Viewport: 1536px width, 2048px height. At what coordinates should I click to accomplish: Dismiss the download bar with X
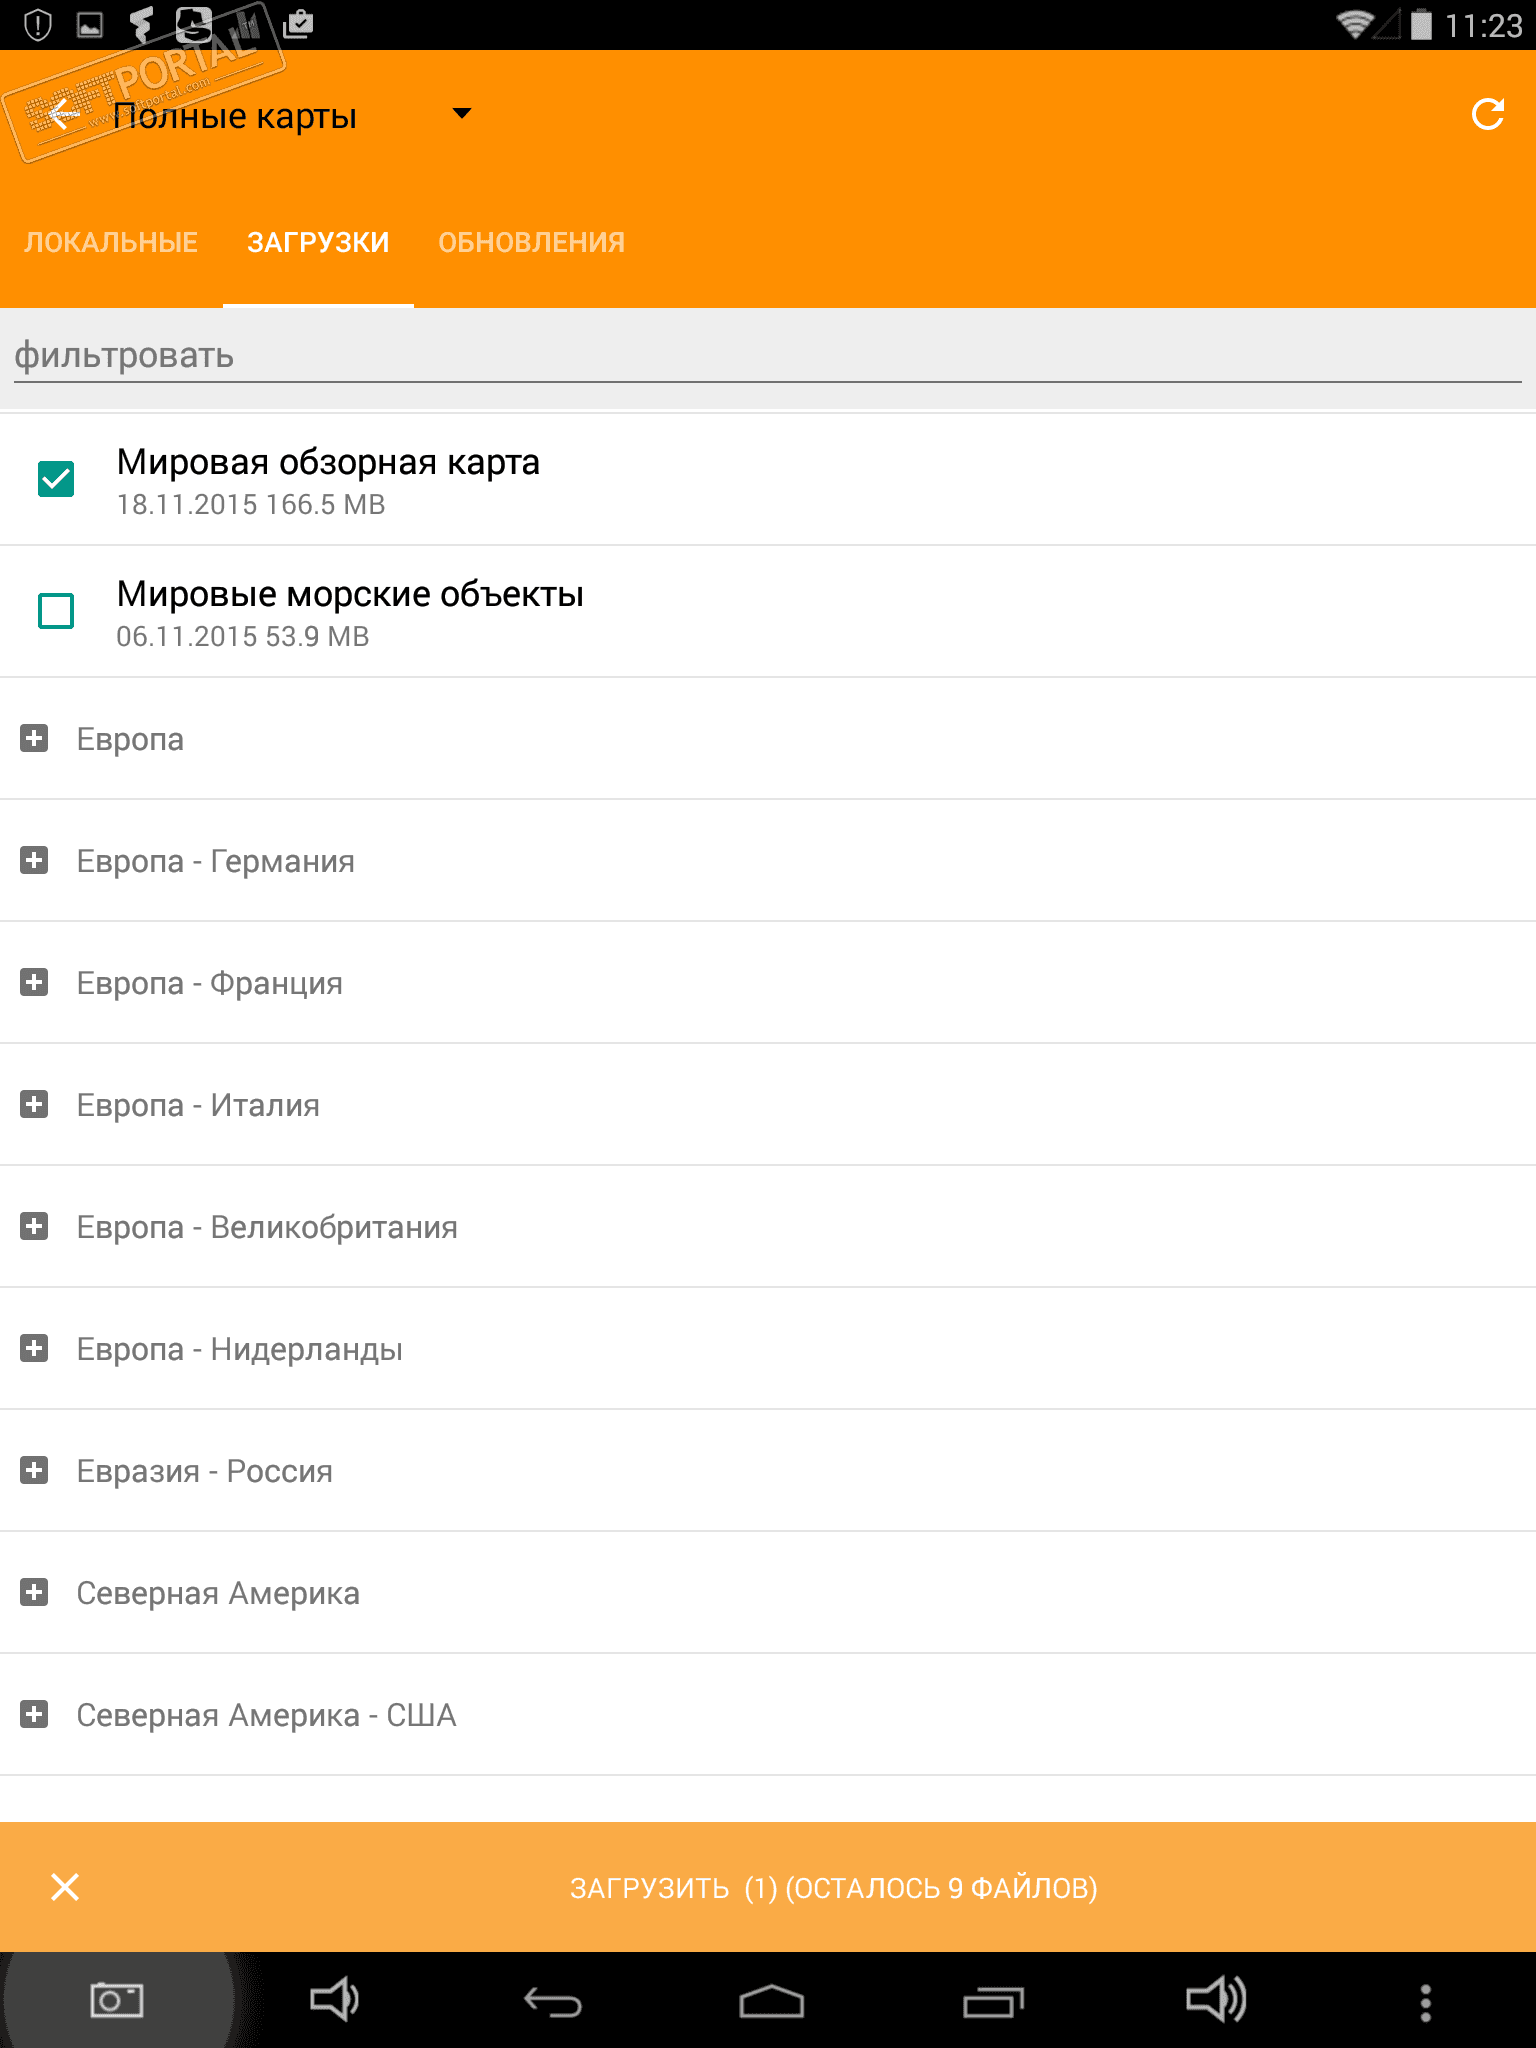click(65, 1887)
